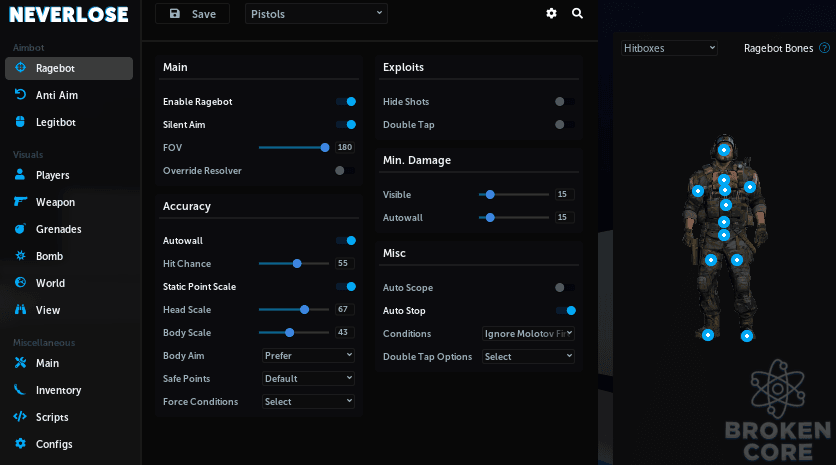
Task: Turn off Silent Aim toggle
Action: click(346, 124)
